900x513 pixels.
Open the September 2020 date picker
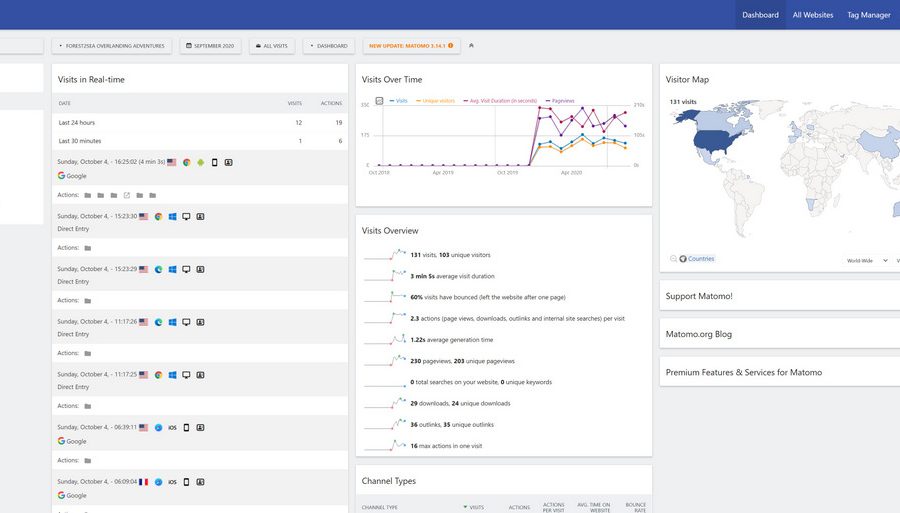pos(210,46)
